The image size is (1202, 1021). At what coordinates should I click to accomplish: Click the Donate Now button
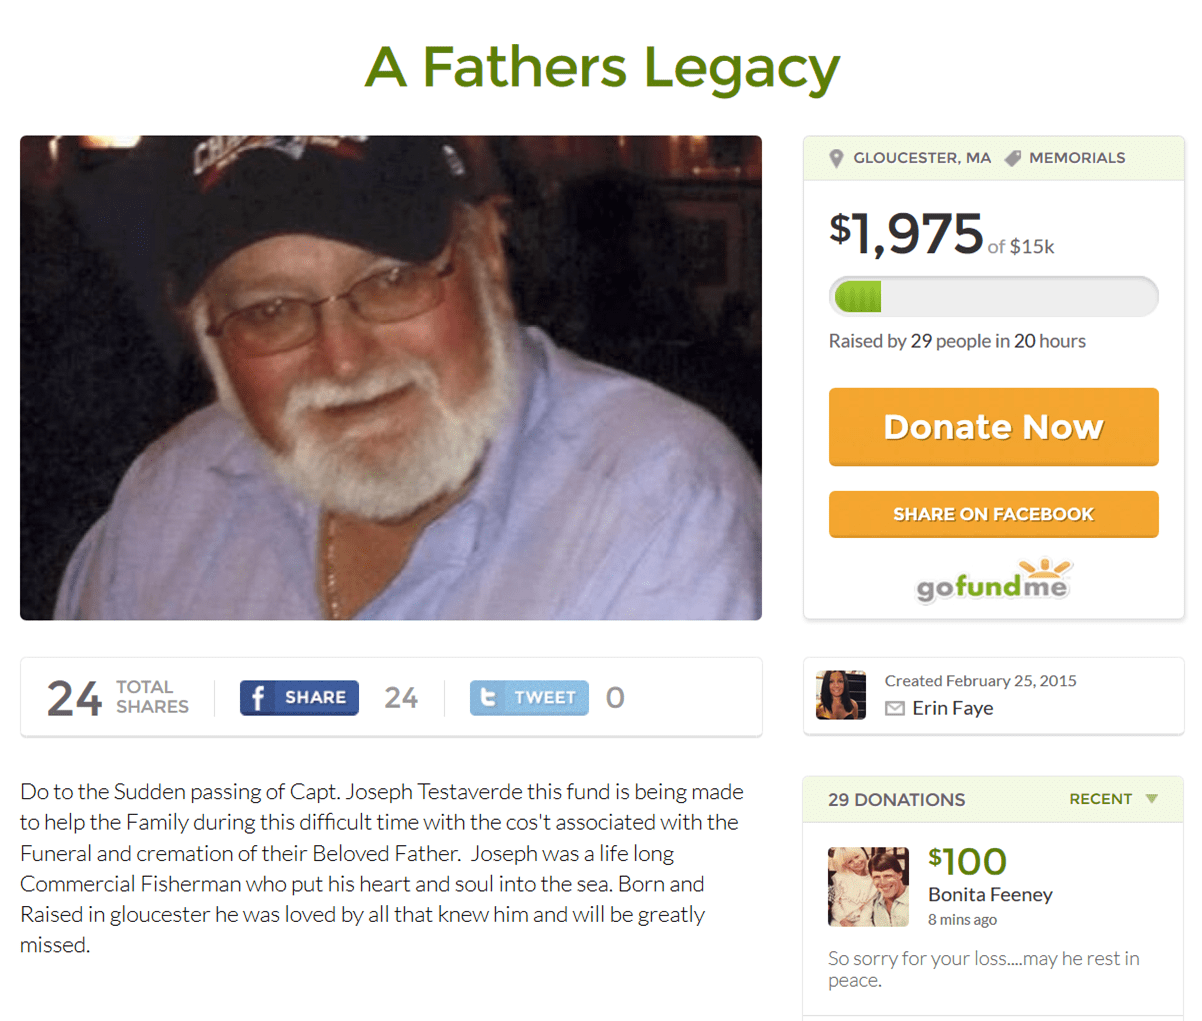coord(993,427)
